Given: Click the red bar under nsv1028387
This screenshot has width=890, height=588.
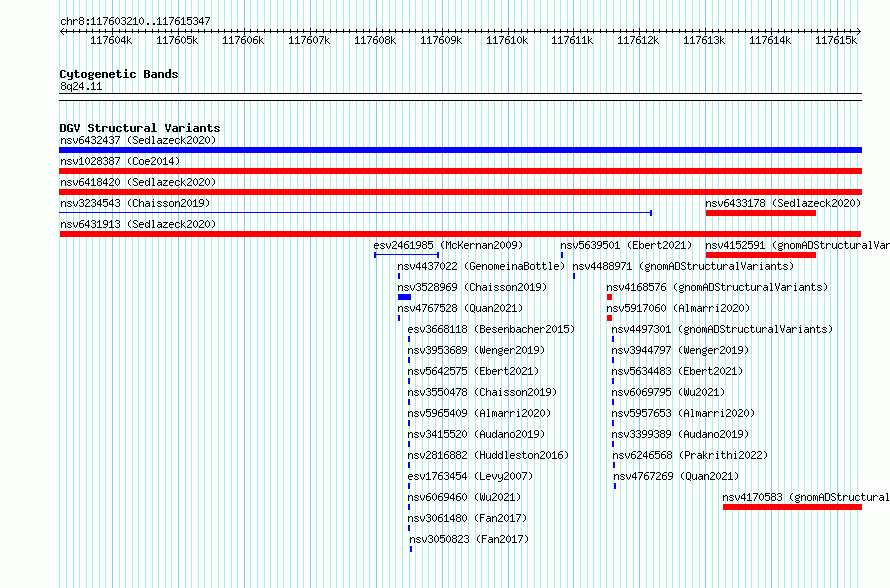Looking at the screenshot, I should click(x=460, y=171).
